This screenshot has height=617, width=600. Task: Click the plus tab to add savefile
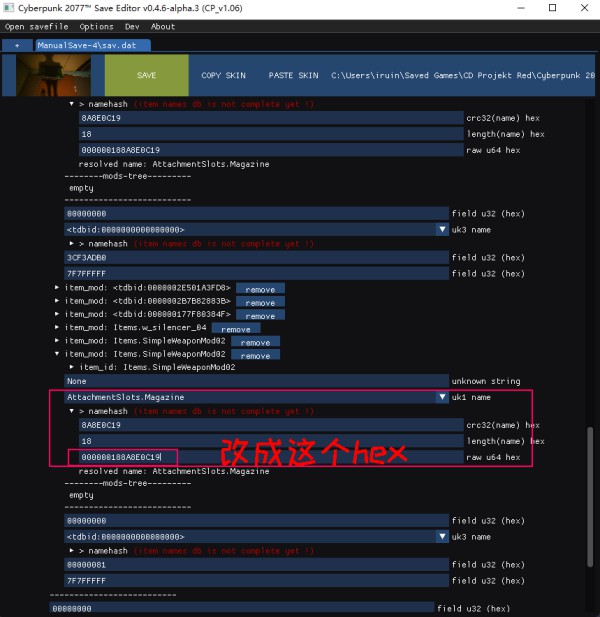point(17,45)
